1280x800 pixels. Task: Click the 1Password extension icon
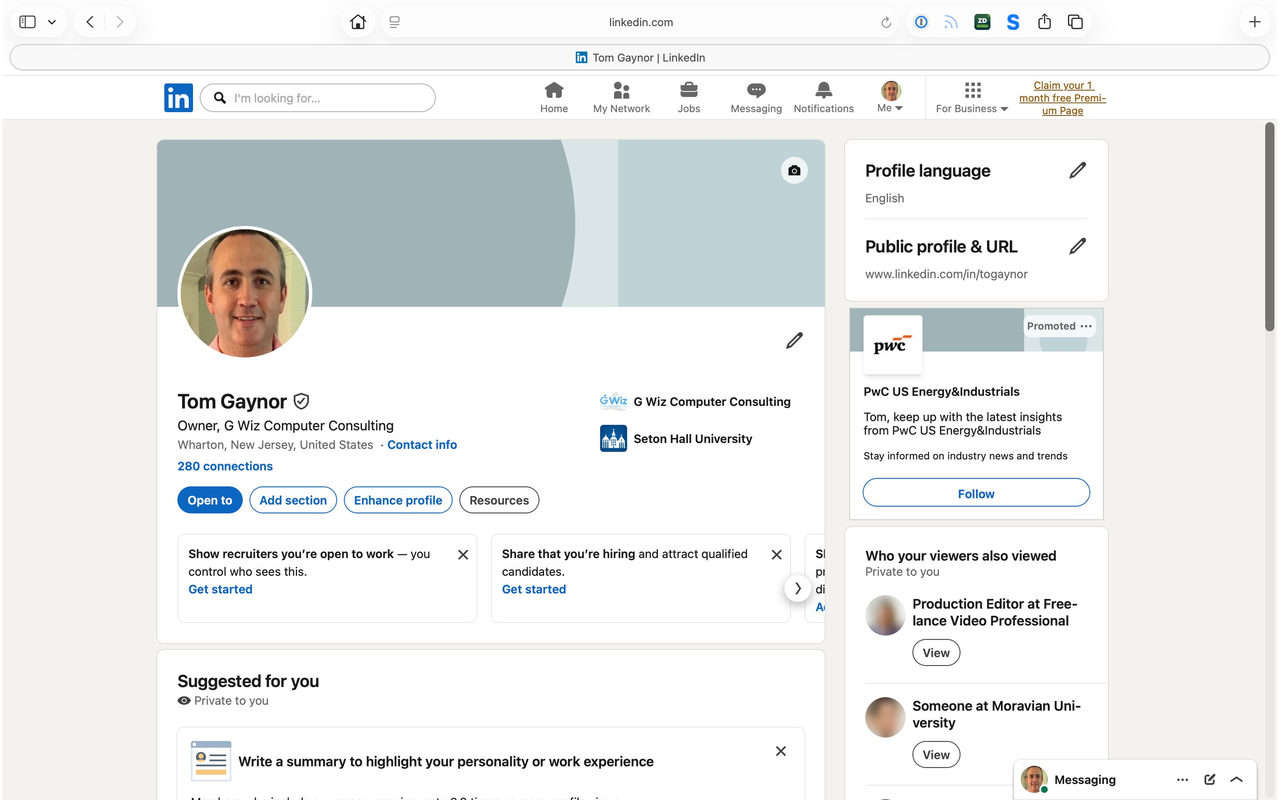pyautogui.click(x=921, y=22)
